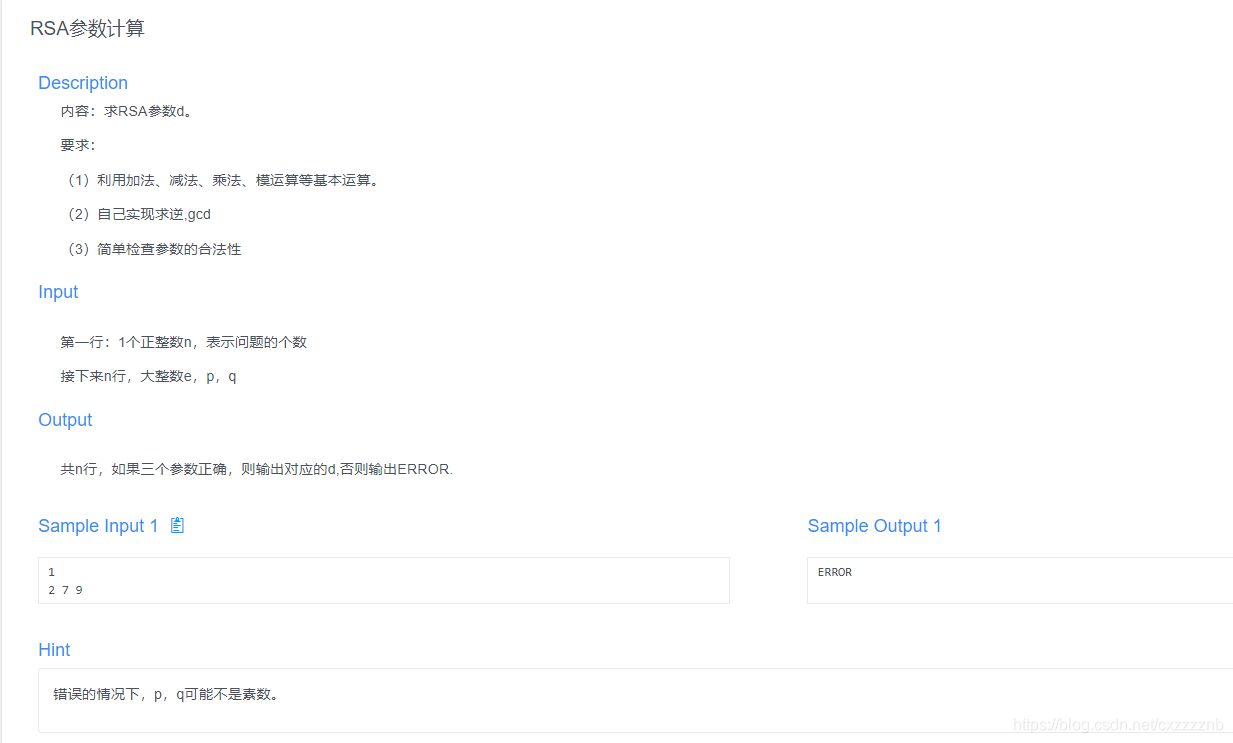Click the 第一行 input format description

(x=184, y=341)
